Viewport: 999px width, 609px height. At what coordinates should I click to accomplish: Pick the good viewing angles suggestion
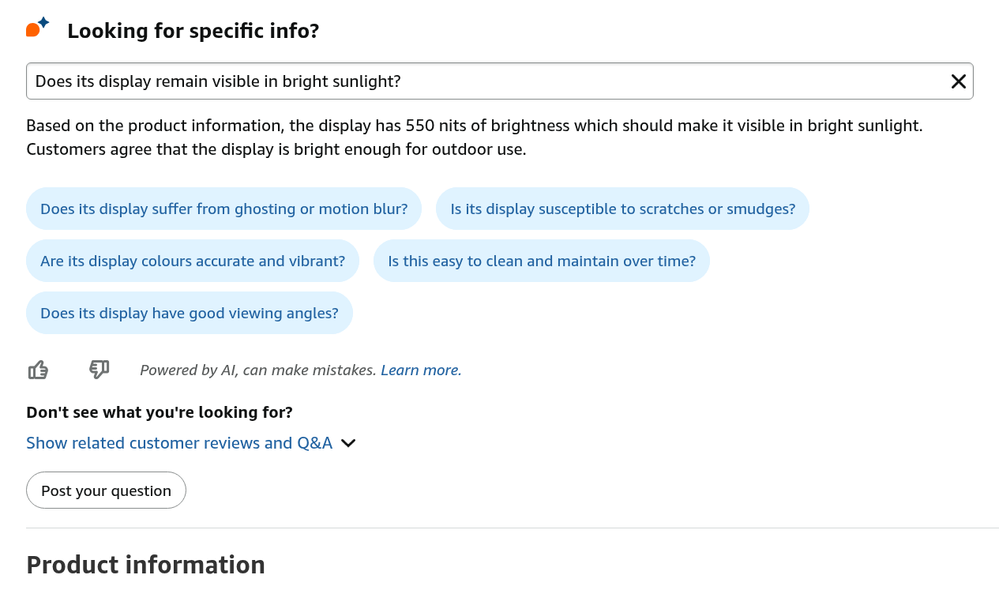click(x=189, y=313)
